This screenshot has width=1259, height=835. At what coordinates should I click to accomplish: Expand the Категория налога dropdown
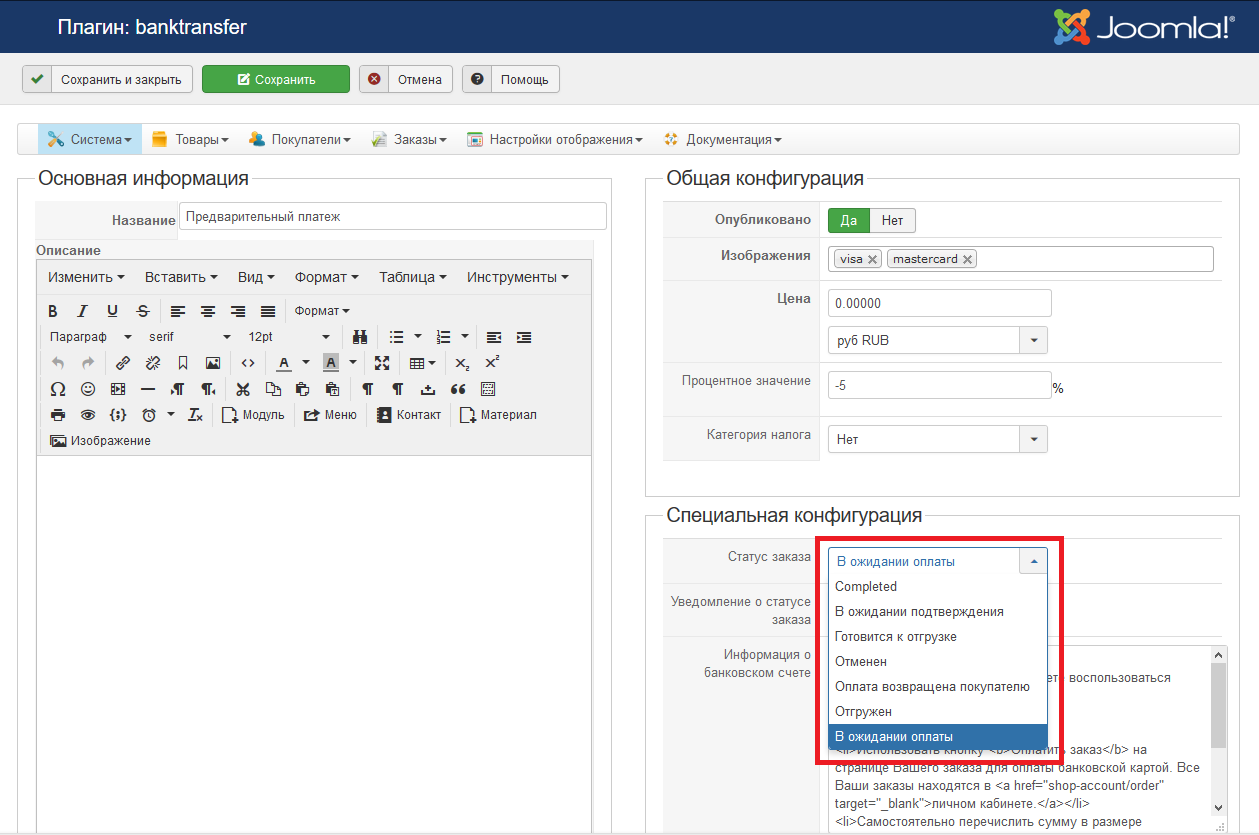(x=1033, y=439)
